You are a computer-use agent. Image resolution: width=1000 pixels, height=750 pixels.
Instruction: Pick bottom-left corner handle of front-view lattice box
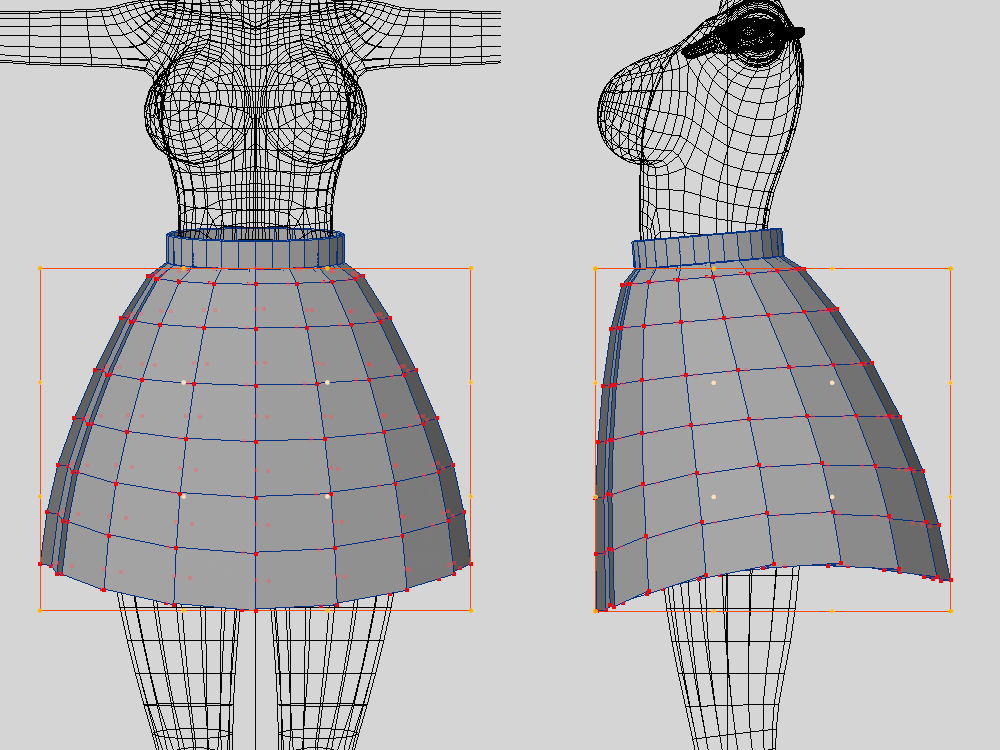pos(40,609)
